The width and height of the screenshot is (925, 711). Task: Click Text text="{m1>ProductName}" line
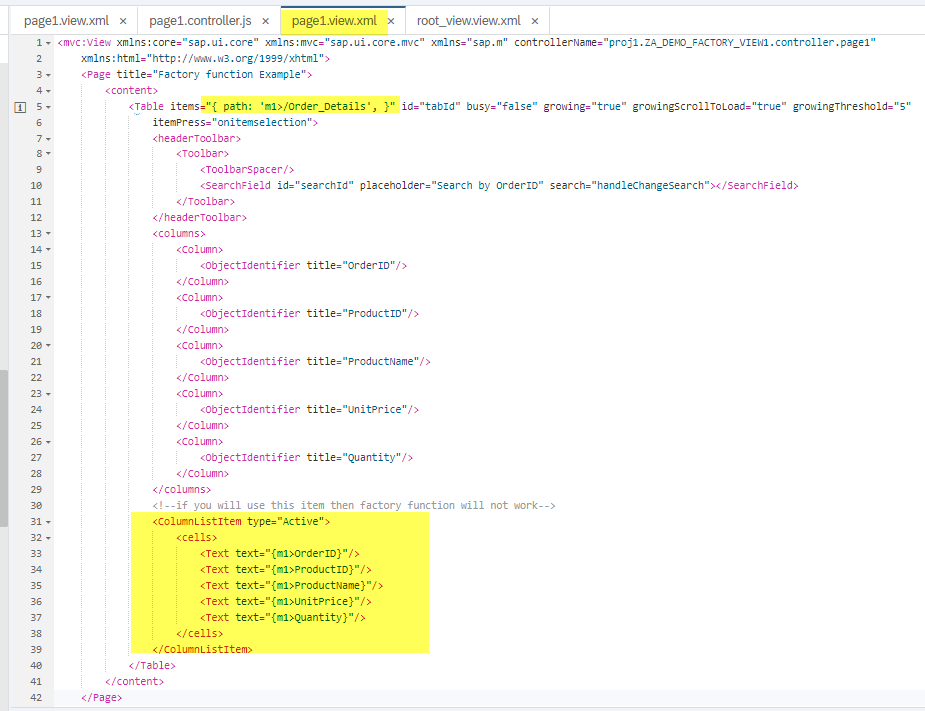click(x=291, y=585)
